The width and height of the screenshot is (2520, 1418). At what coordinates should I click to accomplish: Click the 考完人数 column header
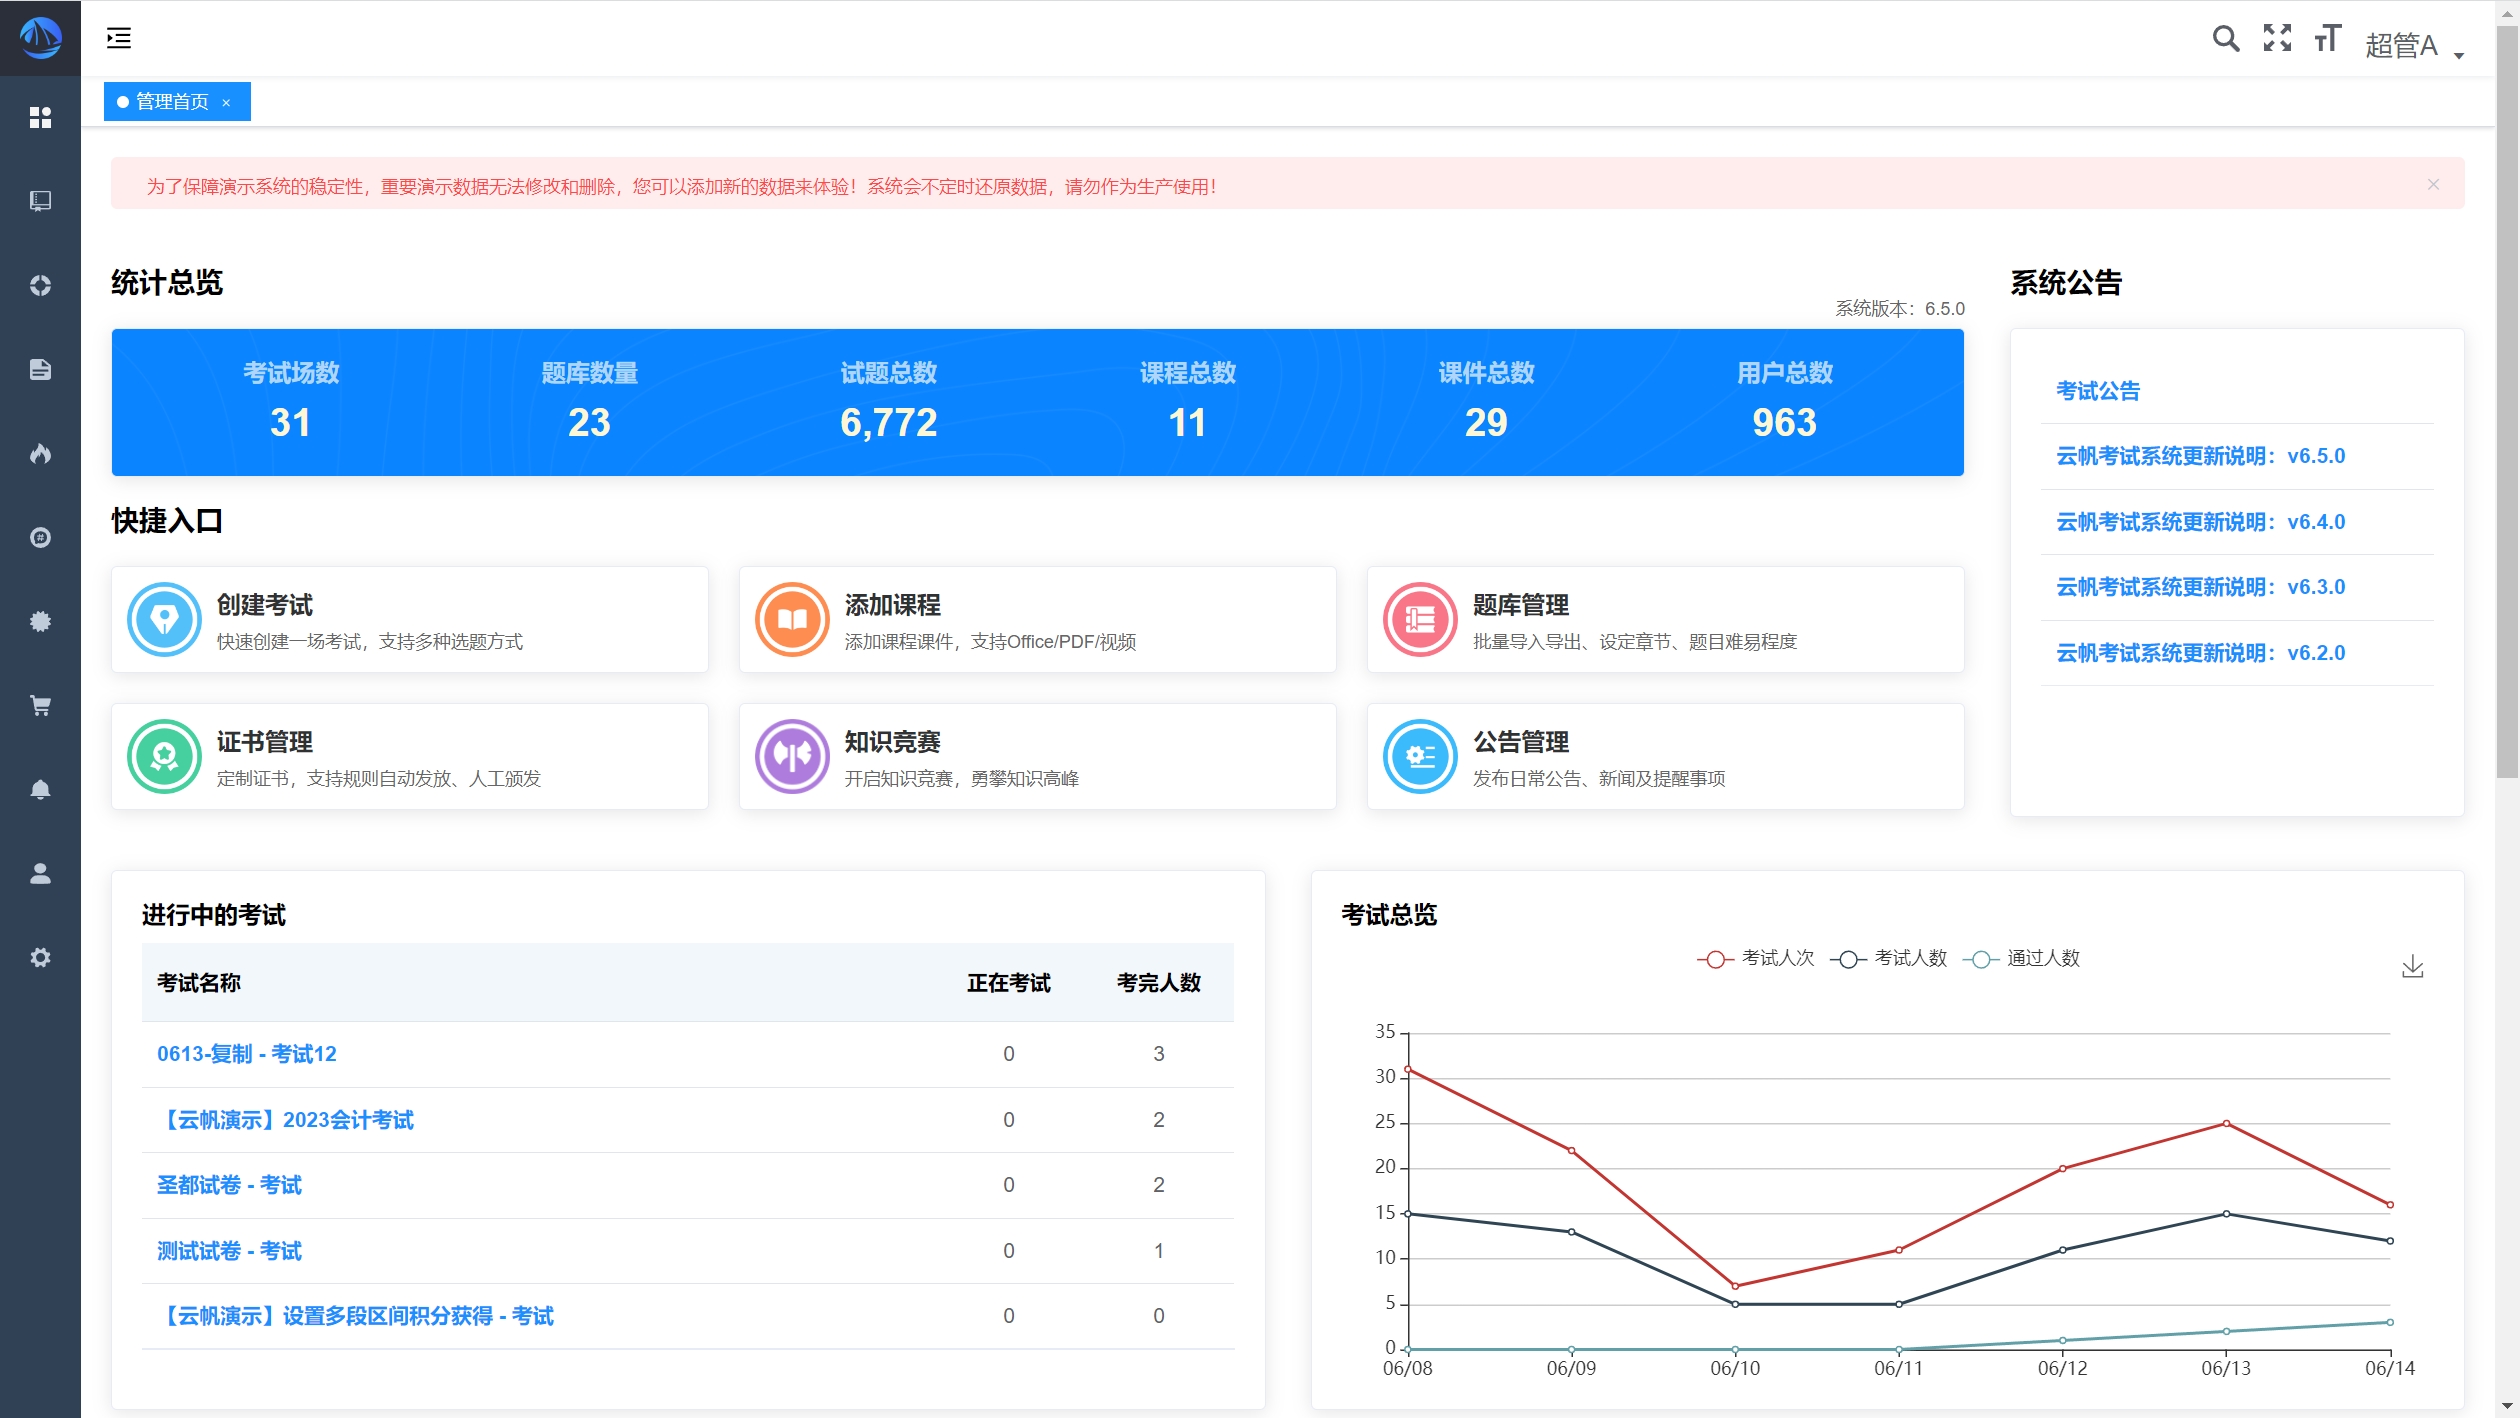pos(1158,983)
